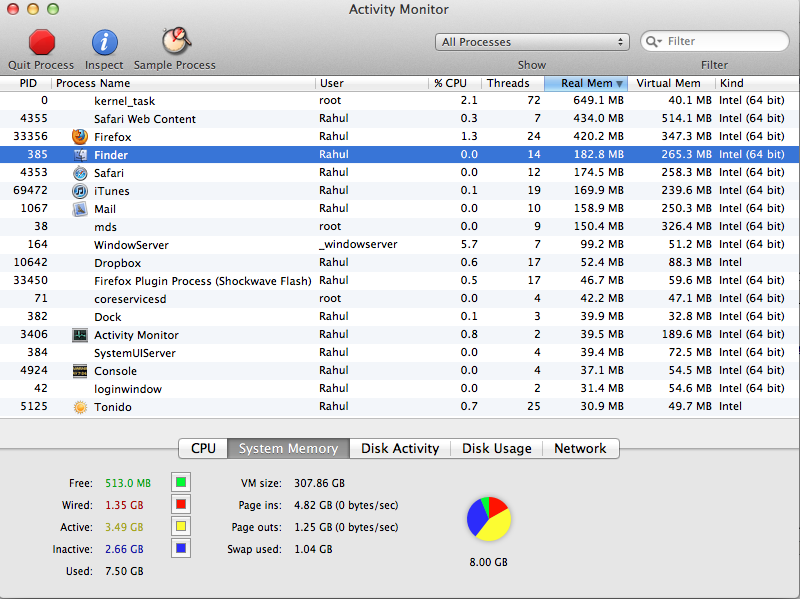The height and width of the screenshot is (599, 800).
Task: Click the blue Inactive memory color swatch
Action: pos(181,548)
